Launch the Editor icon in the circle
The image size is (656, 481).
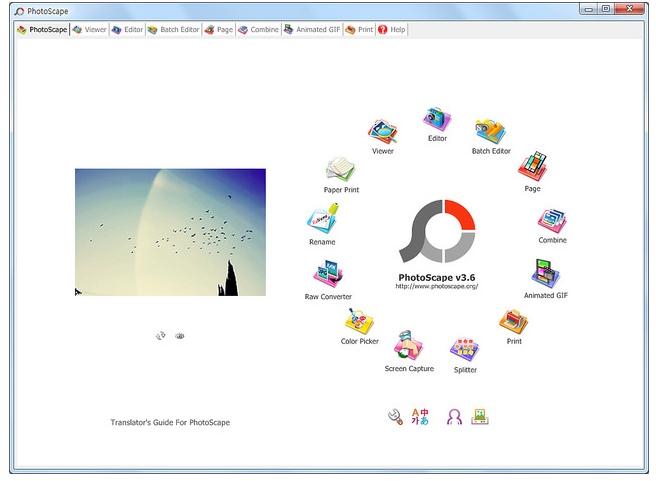(437, 119)
